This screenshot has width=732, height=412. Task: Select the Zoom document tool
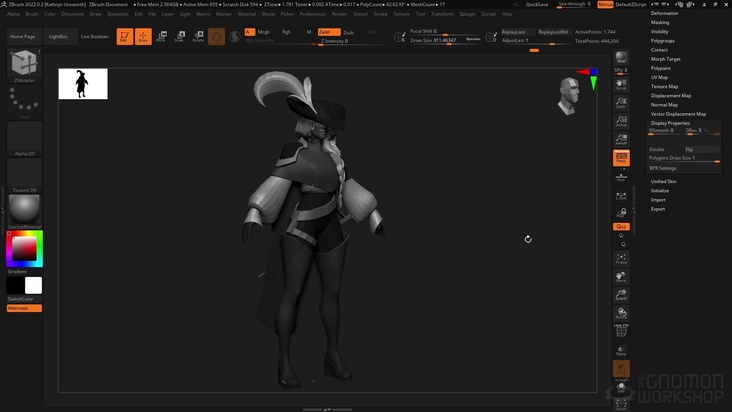pyautogui.click(x=621, y=103)
